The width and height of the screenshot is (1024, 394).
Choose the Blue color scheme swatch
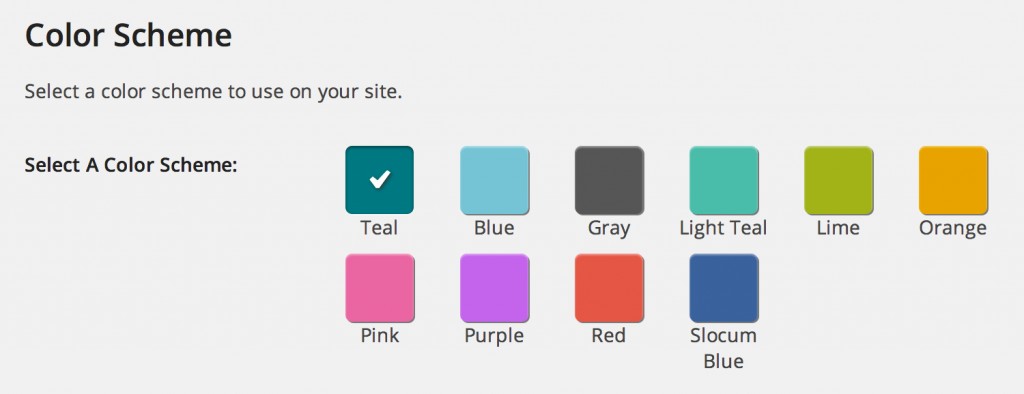(x=494, y=180)
